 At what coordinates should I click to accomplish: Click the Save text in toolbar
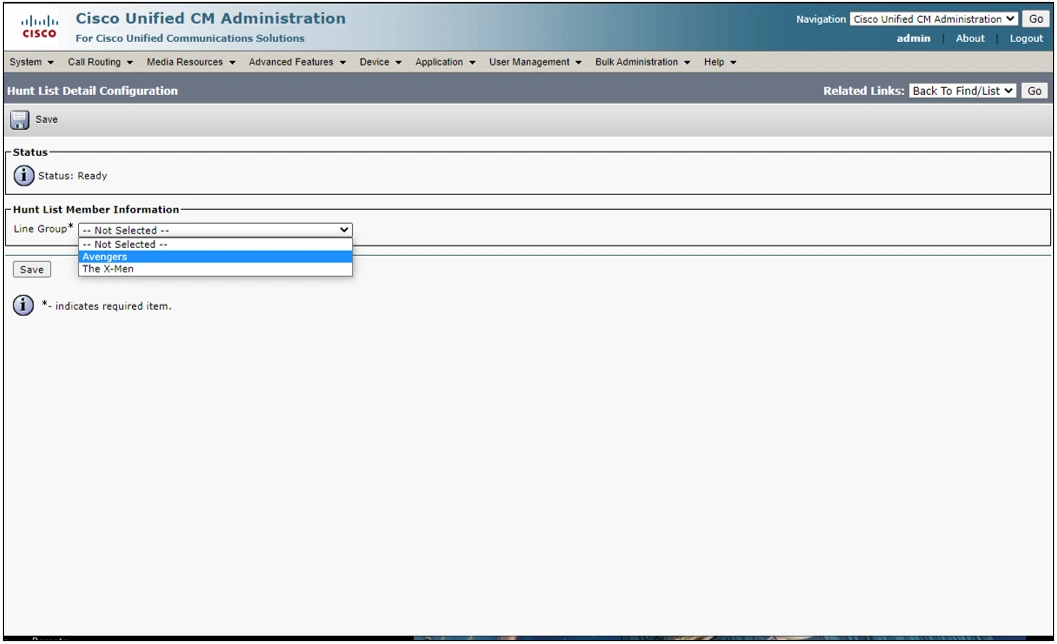pos(47,119)
